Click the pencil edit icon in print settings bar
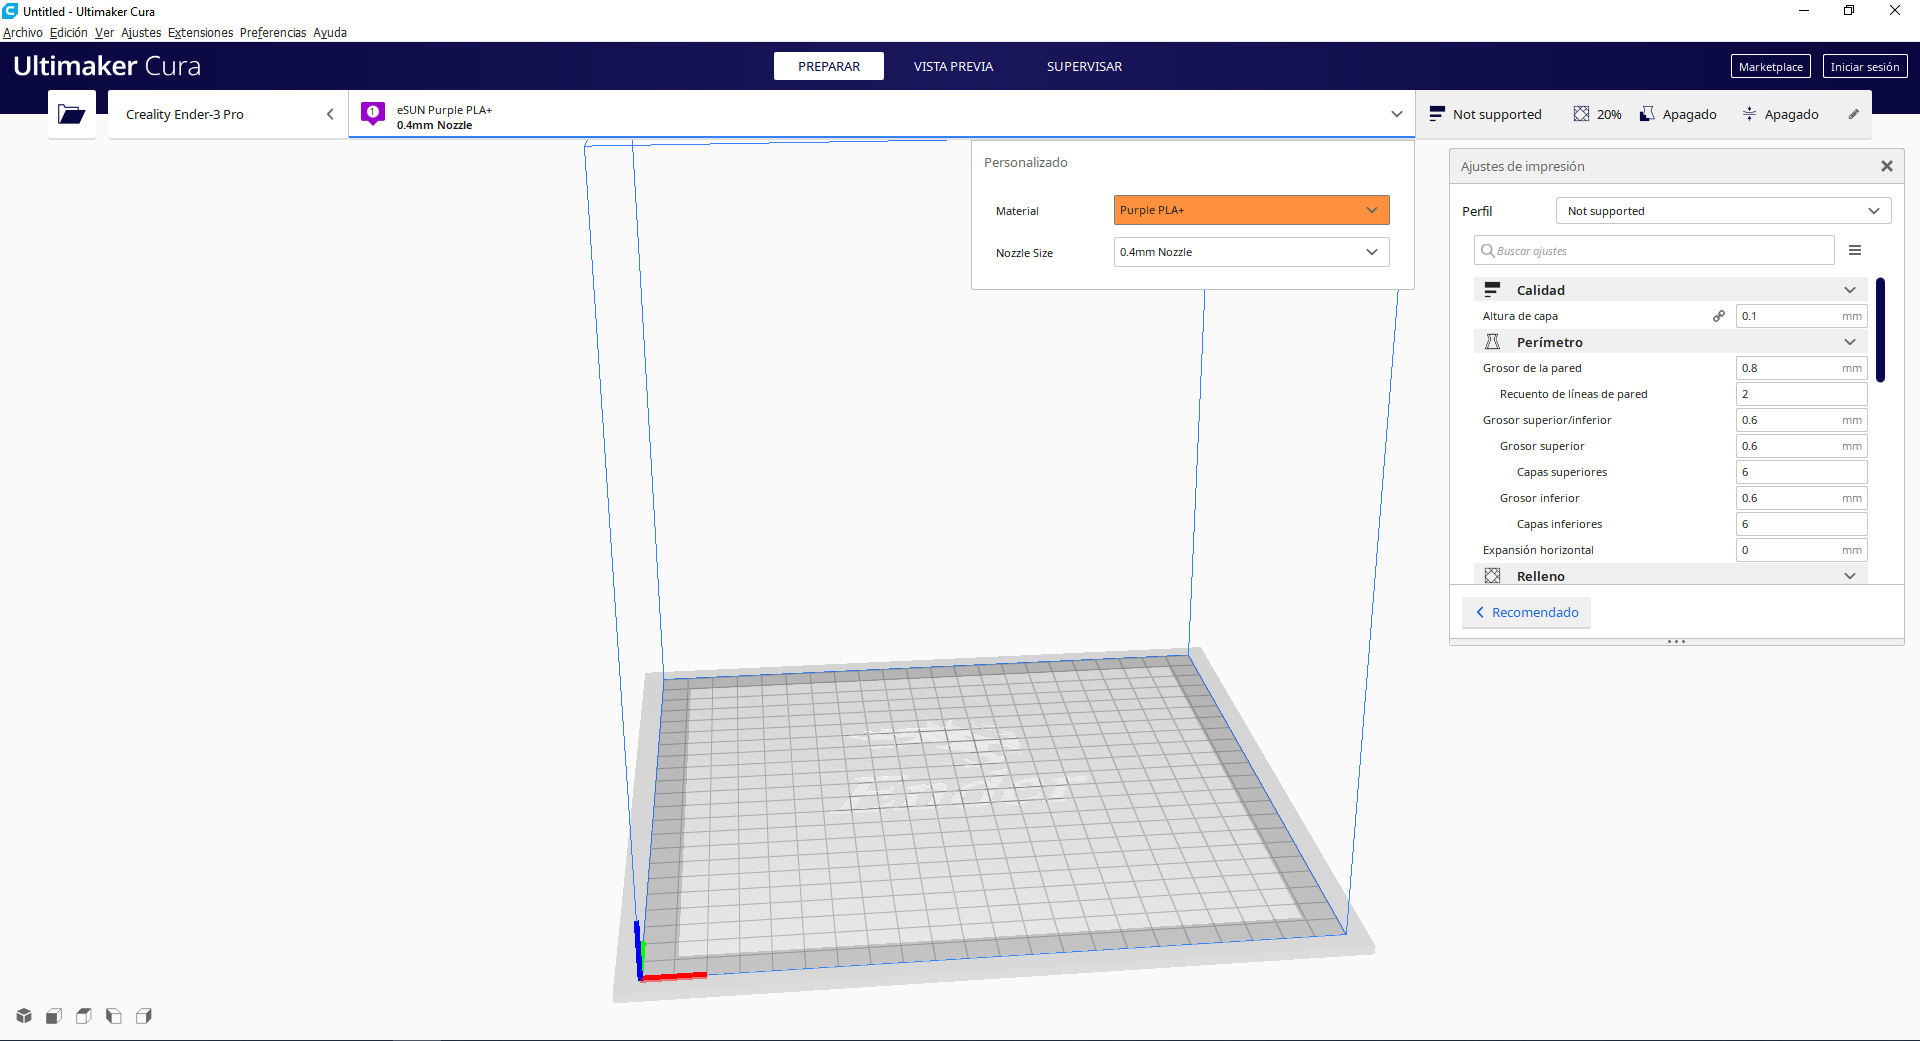This screenshot has height=1041, width=1920. coord(1853,114)
